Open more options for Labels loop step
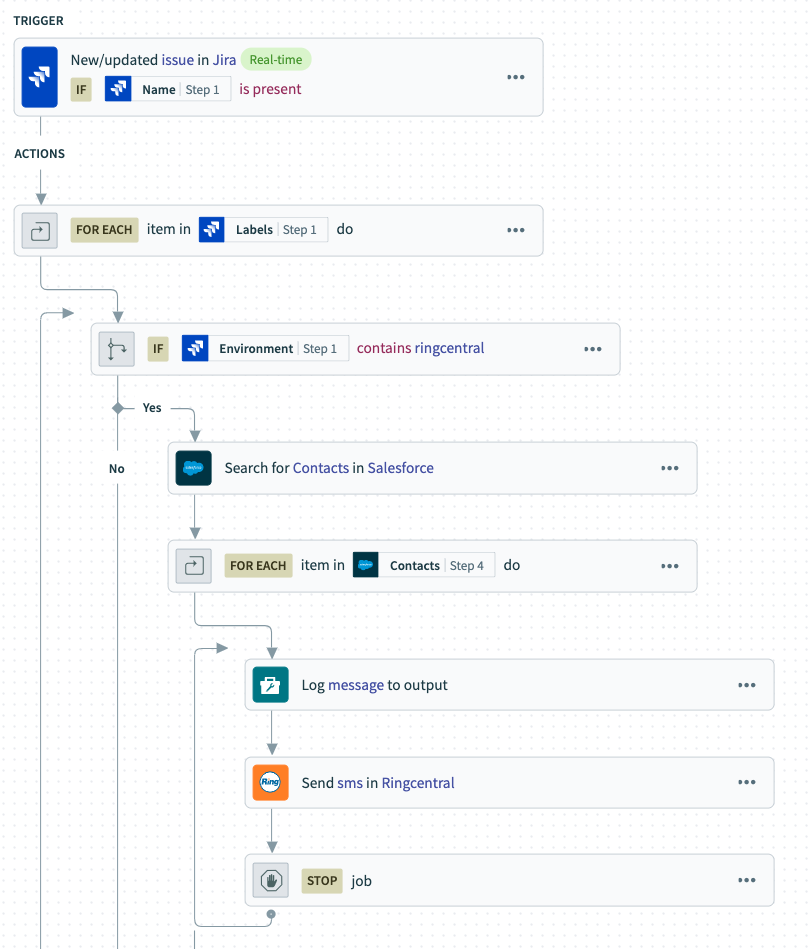The height and width of the screenshot is (949, 810). pyautogui.click(x=516, y=230)
